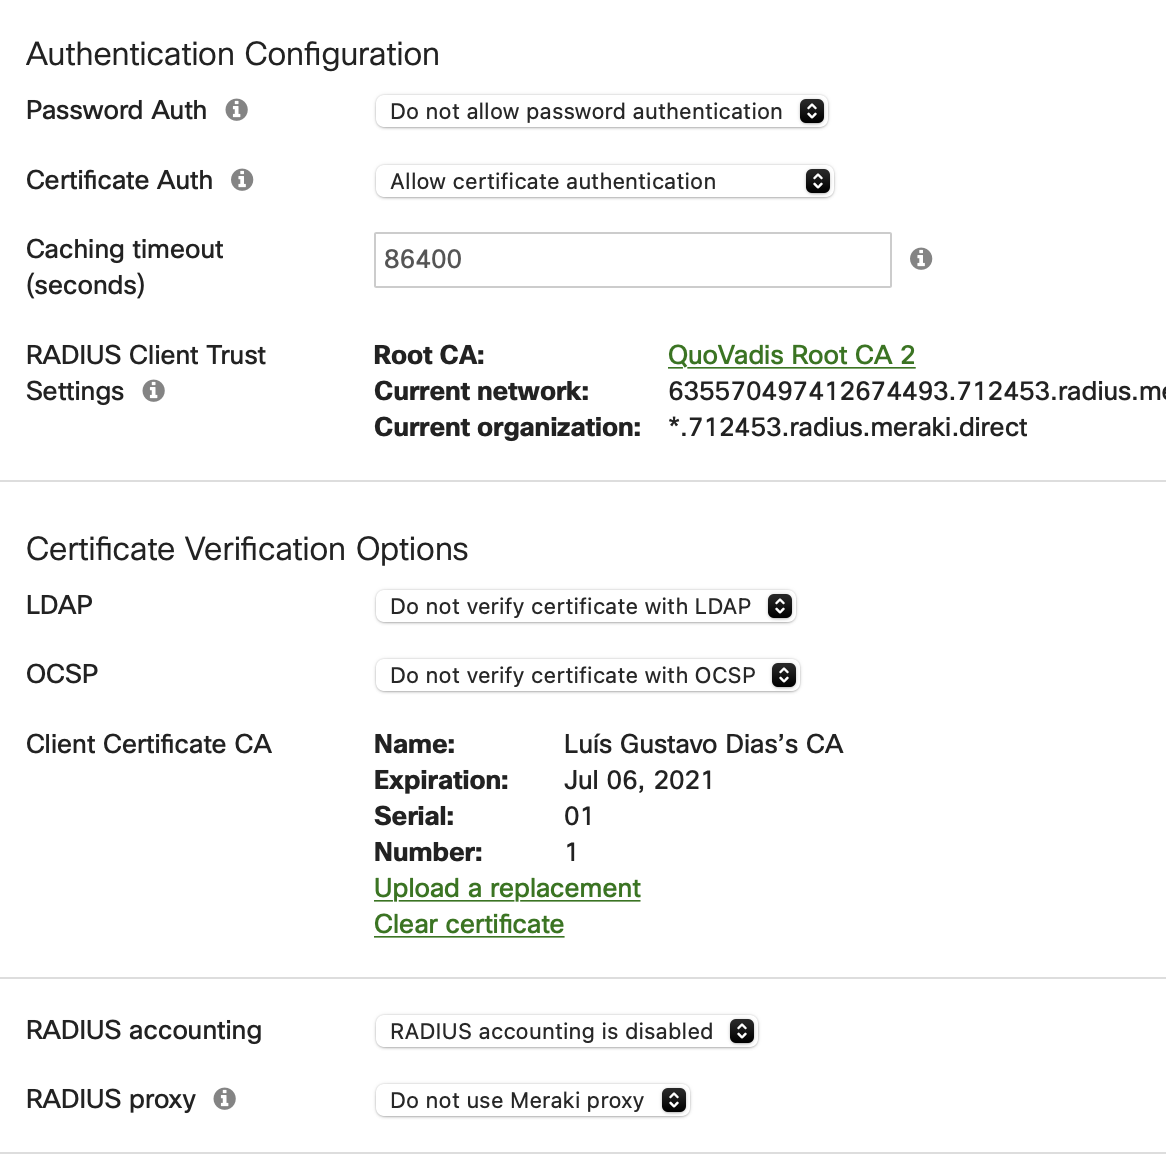
Task: Click inside the Caching timeout input field
Action: [630, 260]
